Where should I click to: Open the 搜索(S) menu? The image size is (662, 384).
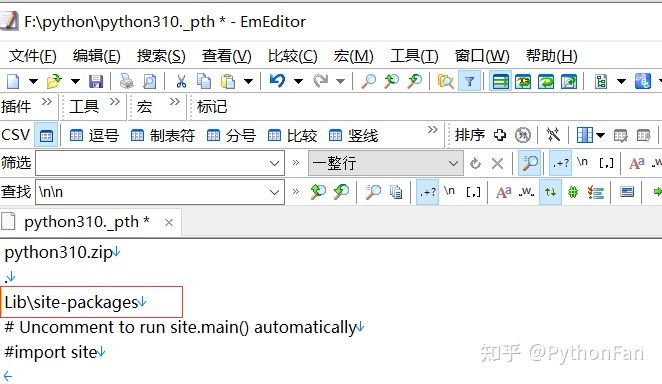[x=161, y=56]
